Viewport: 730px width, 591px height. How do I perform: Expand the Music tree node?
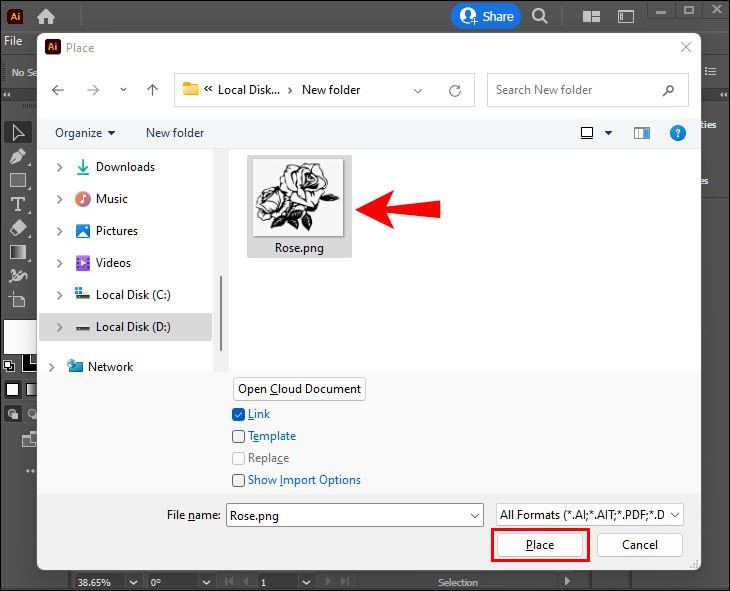(x=59, y=199)
